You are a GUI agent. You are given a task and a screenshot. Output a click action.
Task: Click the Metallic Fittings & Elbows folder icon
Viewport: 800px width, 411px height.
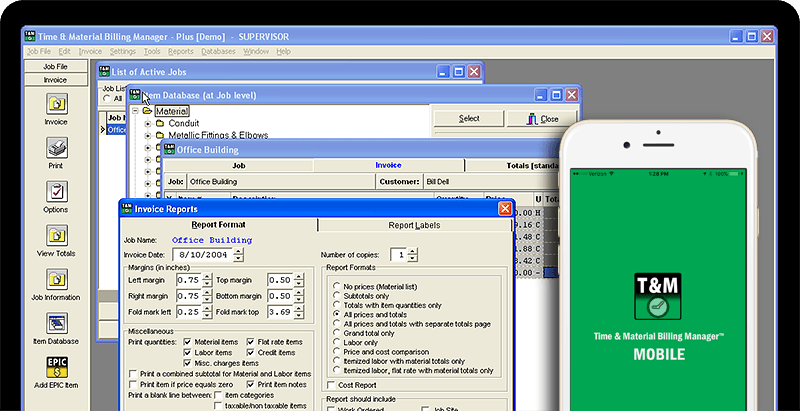pos(160,136)
